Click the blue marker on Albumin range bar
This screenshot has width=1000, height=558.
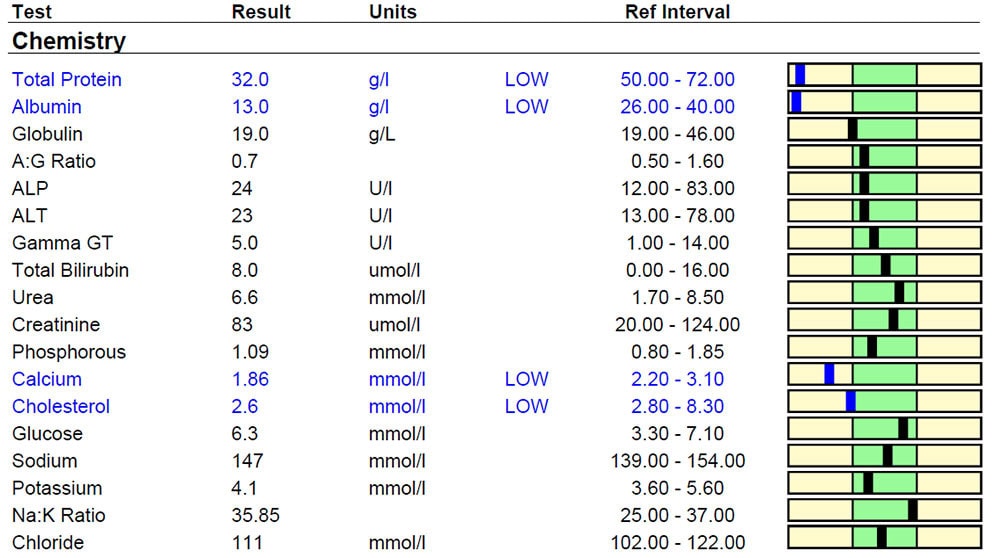pos(796,102)
